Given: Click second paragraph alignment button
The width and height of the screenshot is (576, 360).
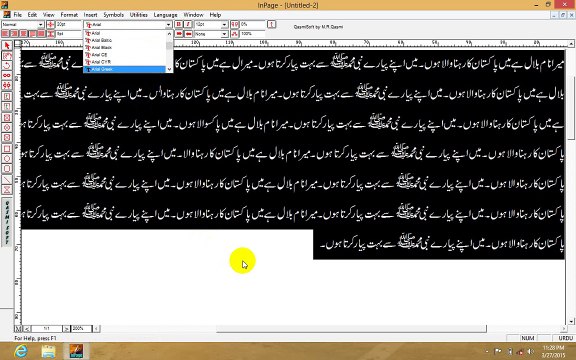Looking at the screenshot, I should (14, 34).
